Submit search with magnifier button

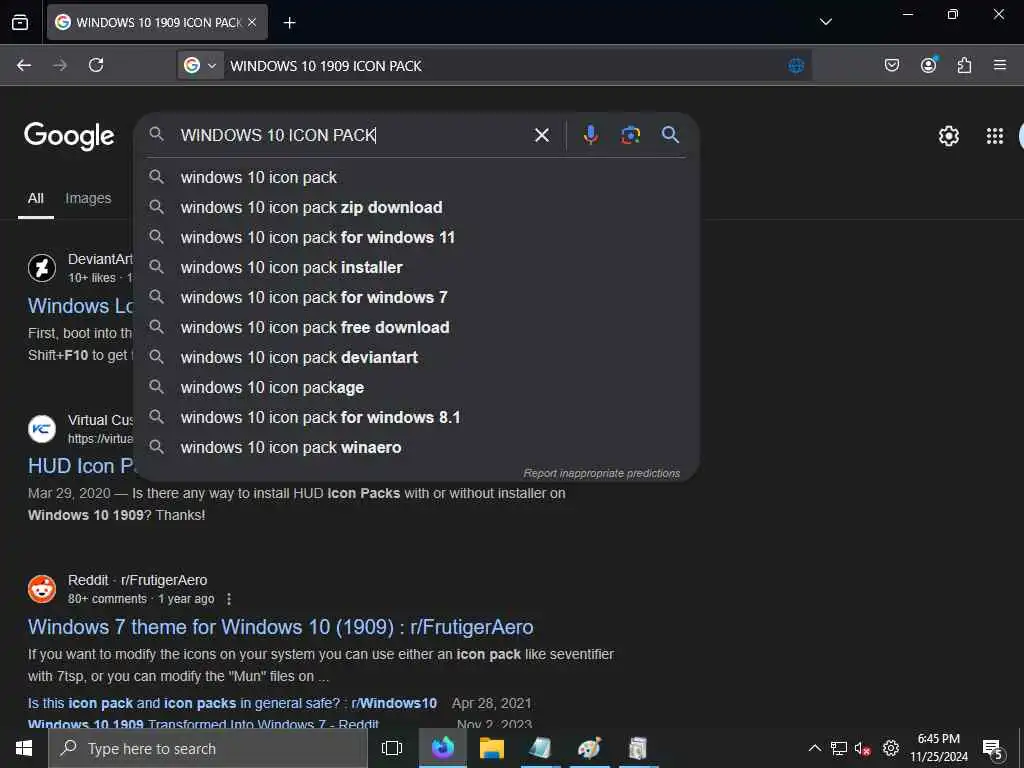click(670, 135)
